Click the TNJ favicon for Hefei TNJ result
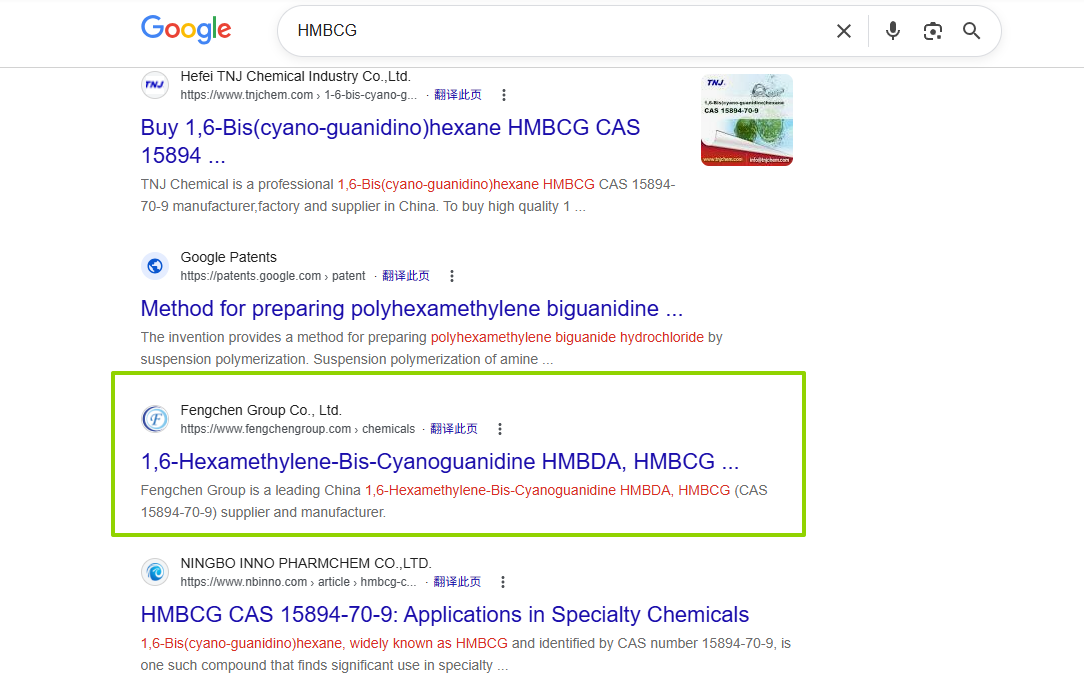Viewport: 1084px width, 689px height. (155, 85)
